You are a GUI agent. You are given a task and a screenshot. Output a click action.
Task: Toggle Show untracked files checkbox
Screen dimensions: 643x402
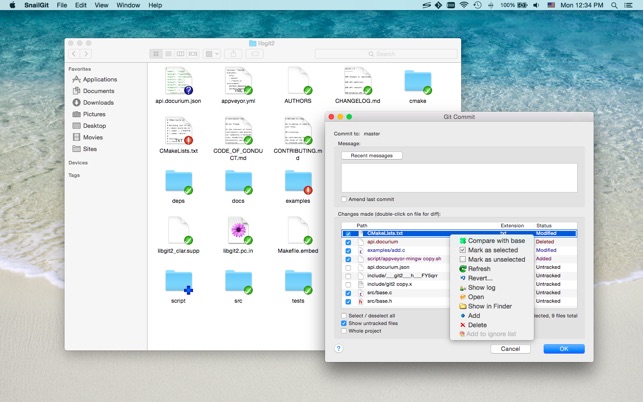[x=345, y=323]
